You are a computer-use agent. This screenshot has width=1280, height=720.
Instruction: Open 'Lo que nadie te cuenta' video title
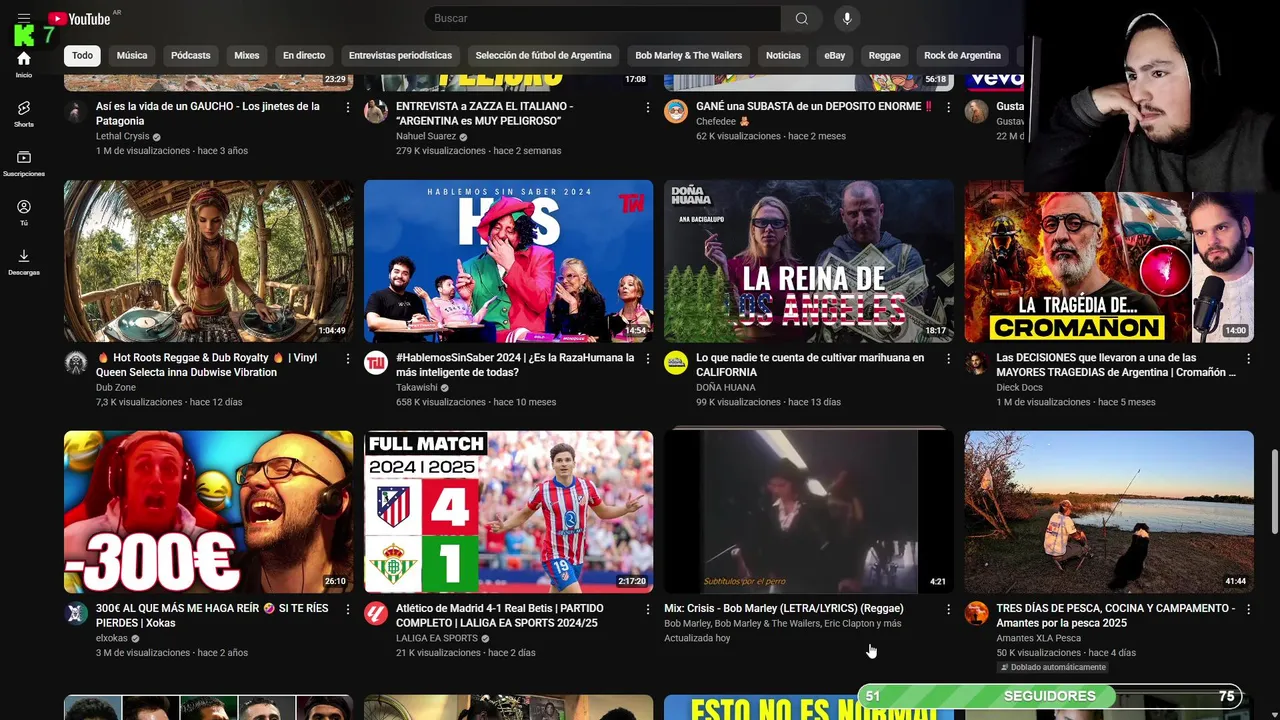click(x=810, y=364)
